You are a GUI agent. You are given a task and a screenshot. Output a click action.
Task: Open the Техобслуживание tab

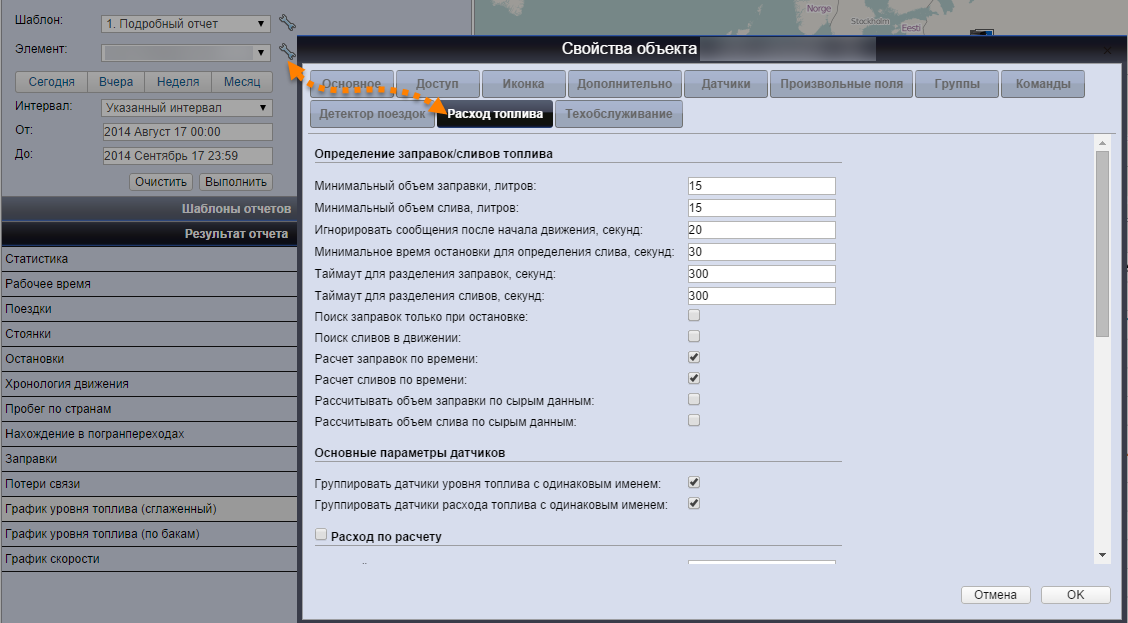[x=619, y=114]
